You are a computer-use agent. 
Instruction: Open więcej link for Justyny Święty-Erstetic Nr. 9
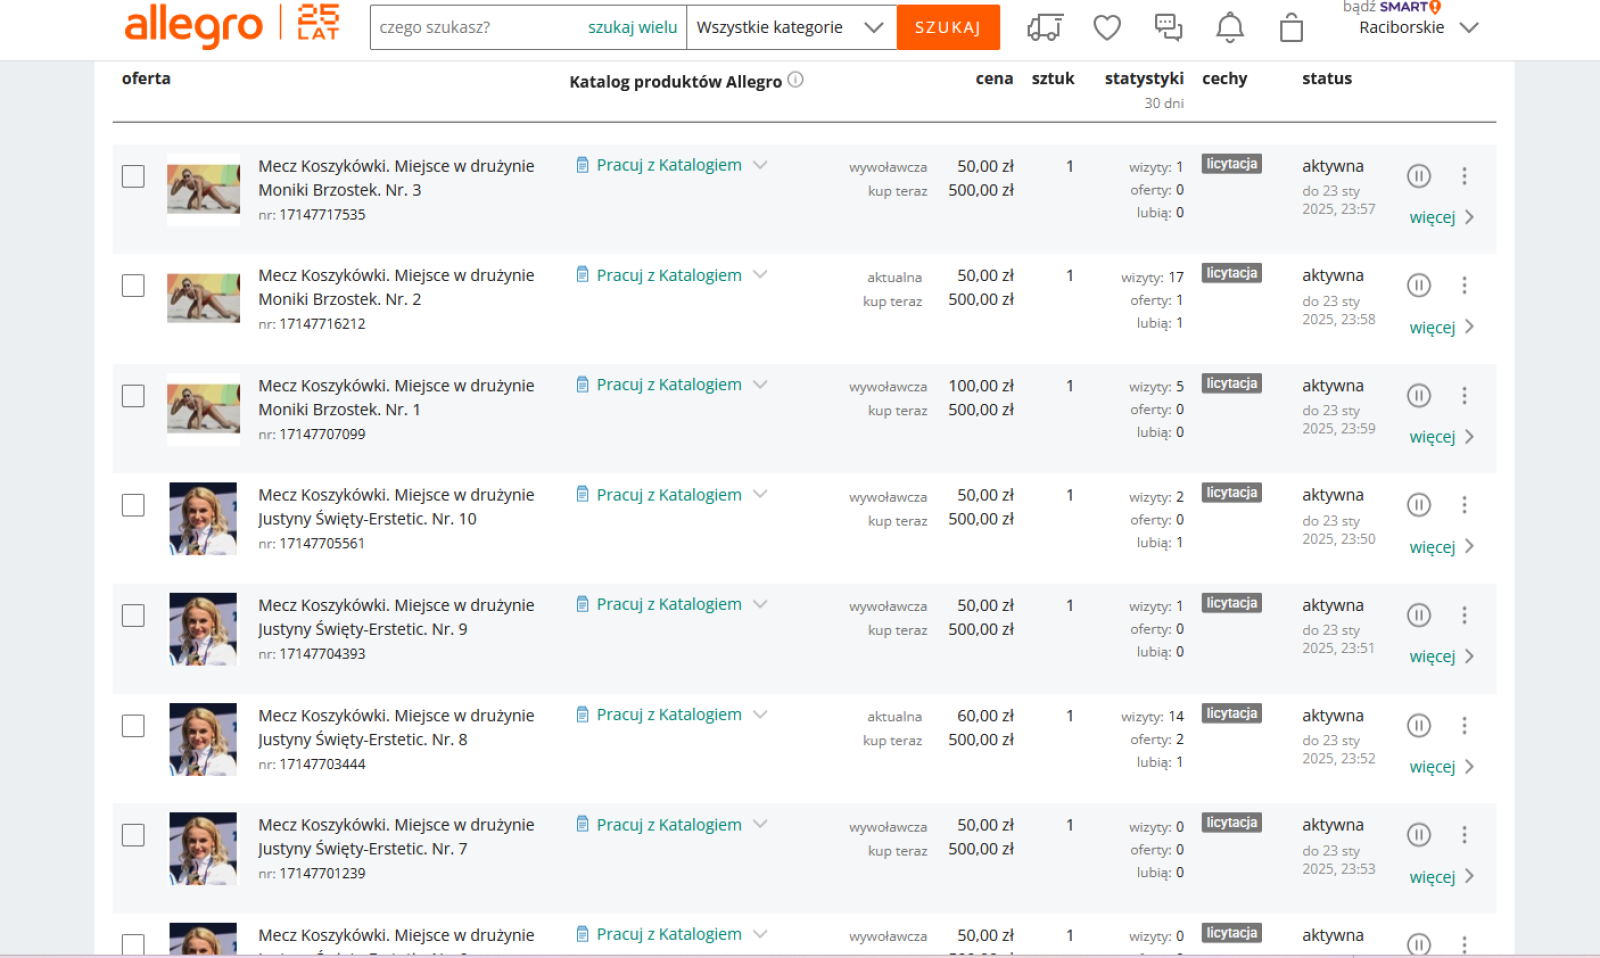[1432, 657]
